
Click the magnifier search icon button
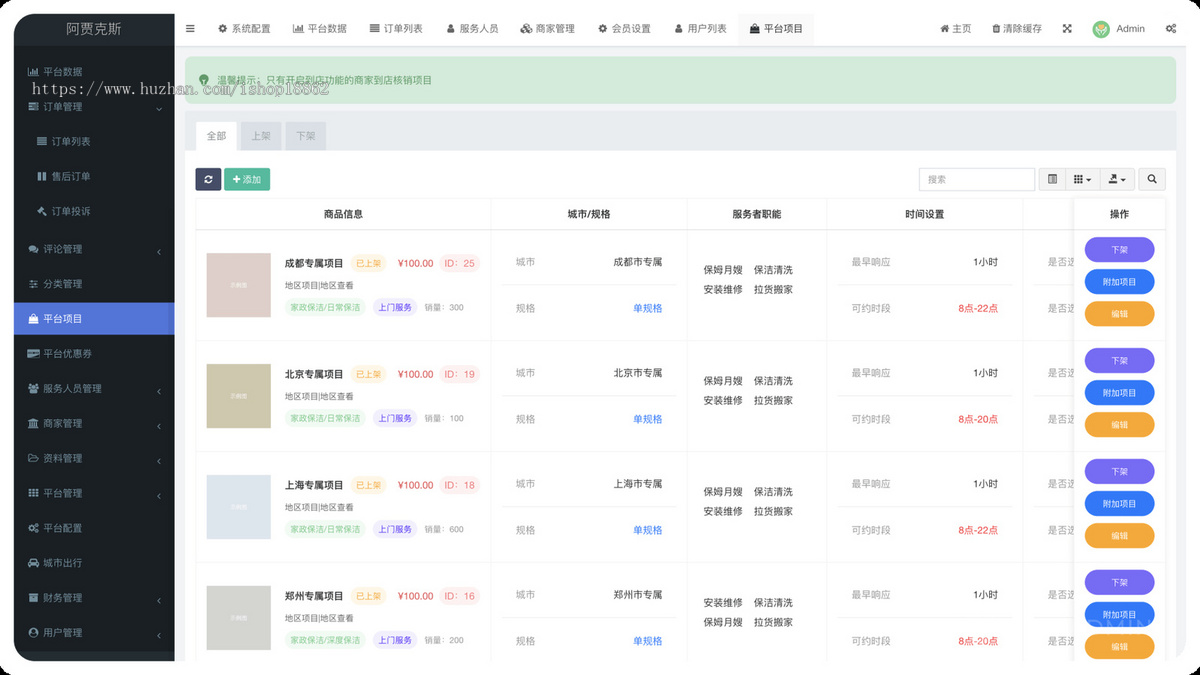pos(1152,179)
